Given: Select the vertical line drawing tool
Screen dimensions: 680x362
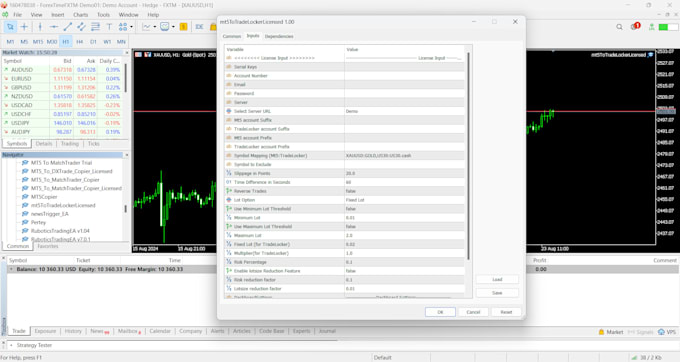Looking at the screenshot, I should [x=40, y=27].
